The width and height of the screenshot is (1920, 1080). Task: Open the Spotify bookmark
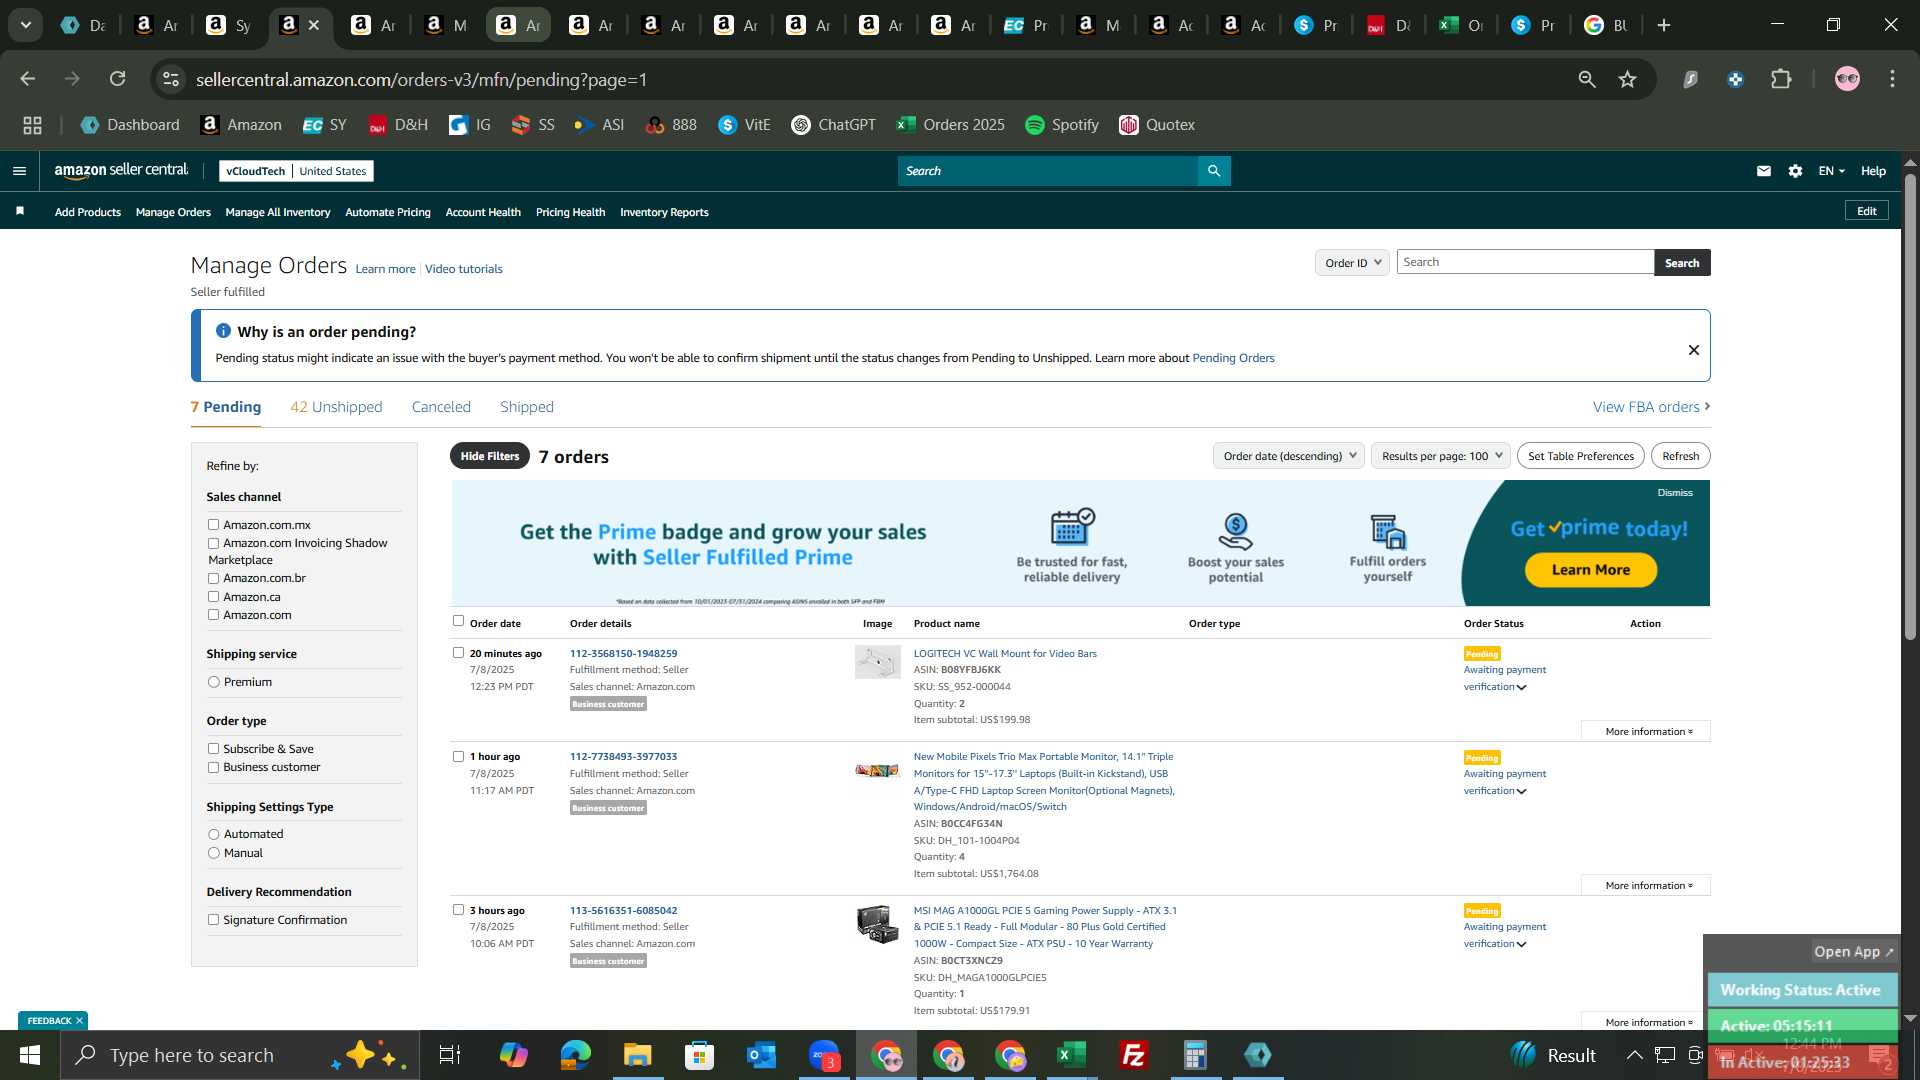click(1062, 125)
